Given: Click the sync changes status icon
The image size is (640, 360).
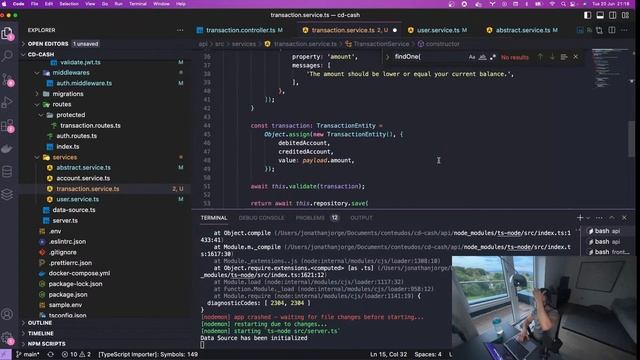Looking at the screenshot, I should tap(51, 354).
